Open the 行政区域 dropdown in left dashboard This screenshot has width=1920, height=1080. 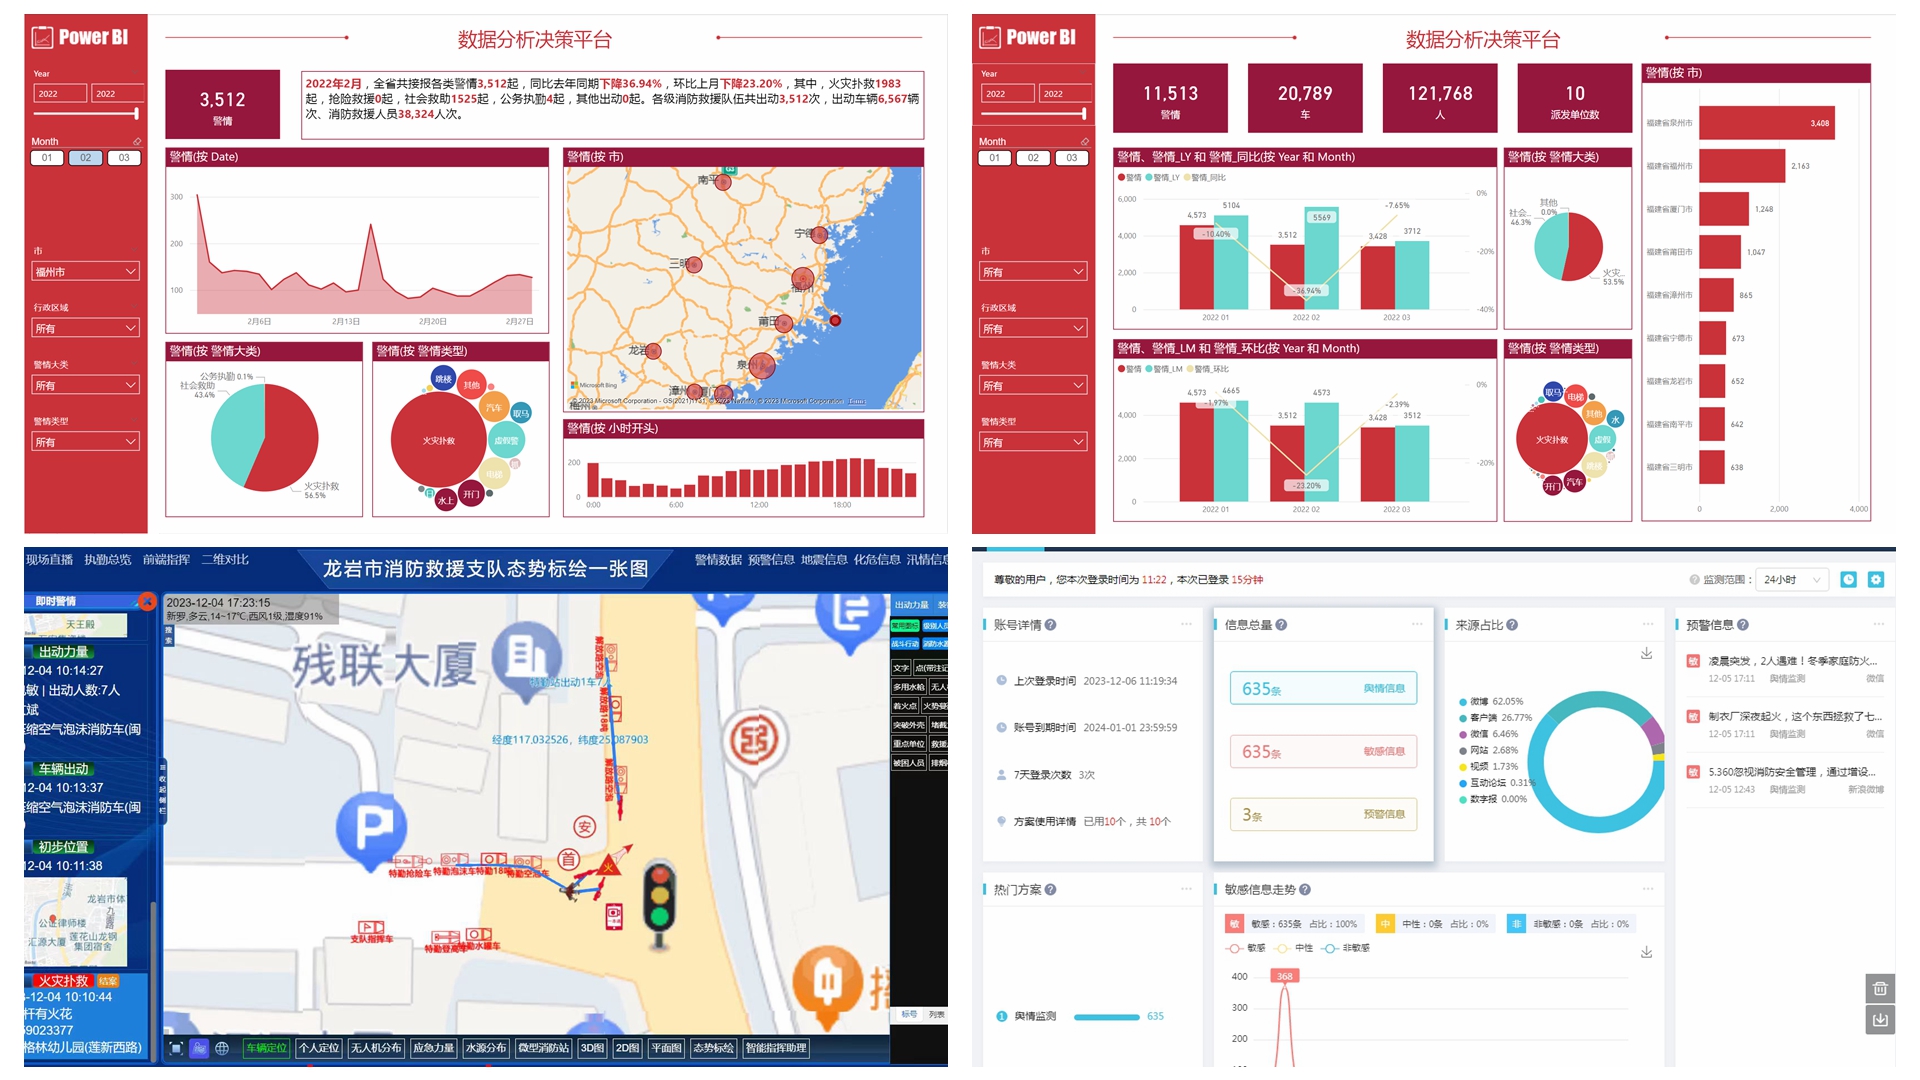pyautogui.click(x=86, y=328)
